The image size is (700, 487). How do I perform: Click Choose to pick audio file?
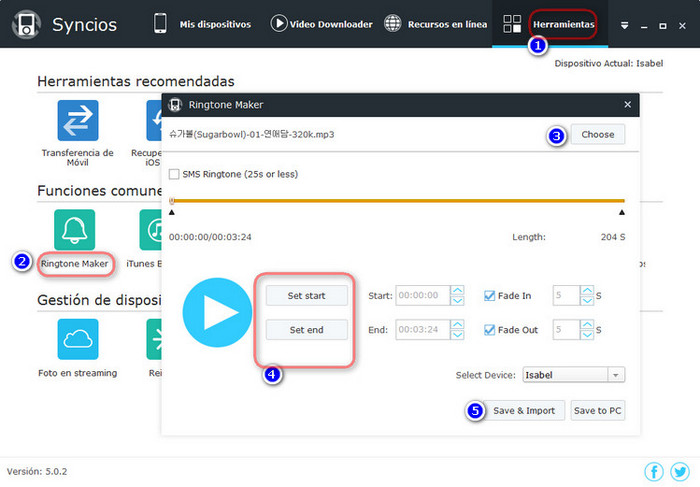(x=597, y=134)
